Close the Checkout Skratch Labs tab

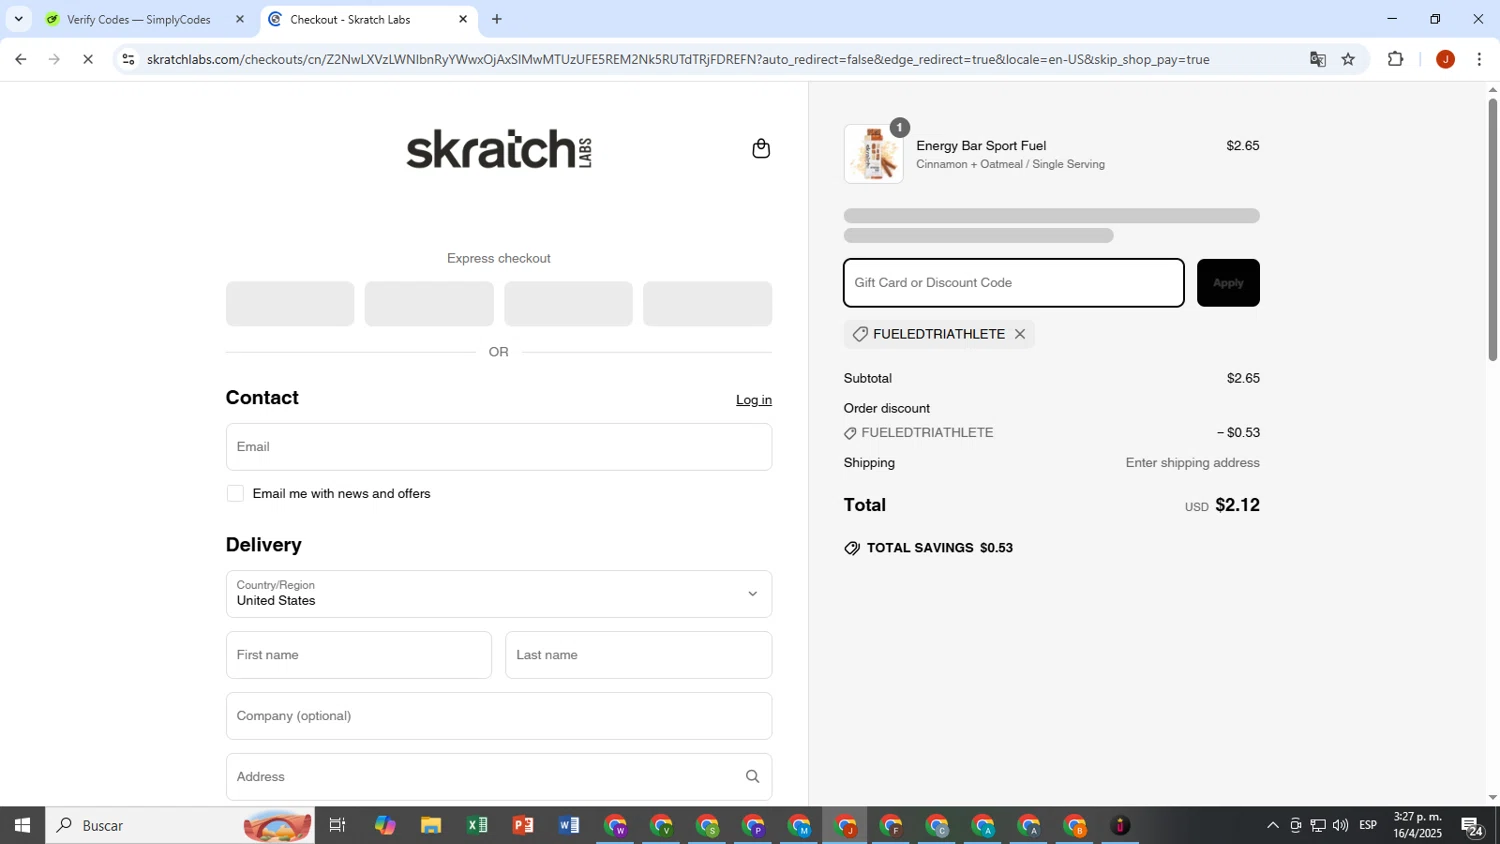coord(463,19)
